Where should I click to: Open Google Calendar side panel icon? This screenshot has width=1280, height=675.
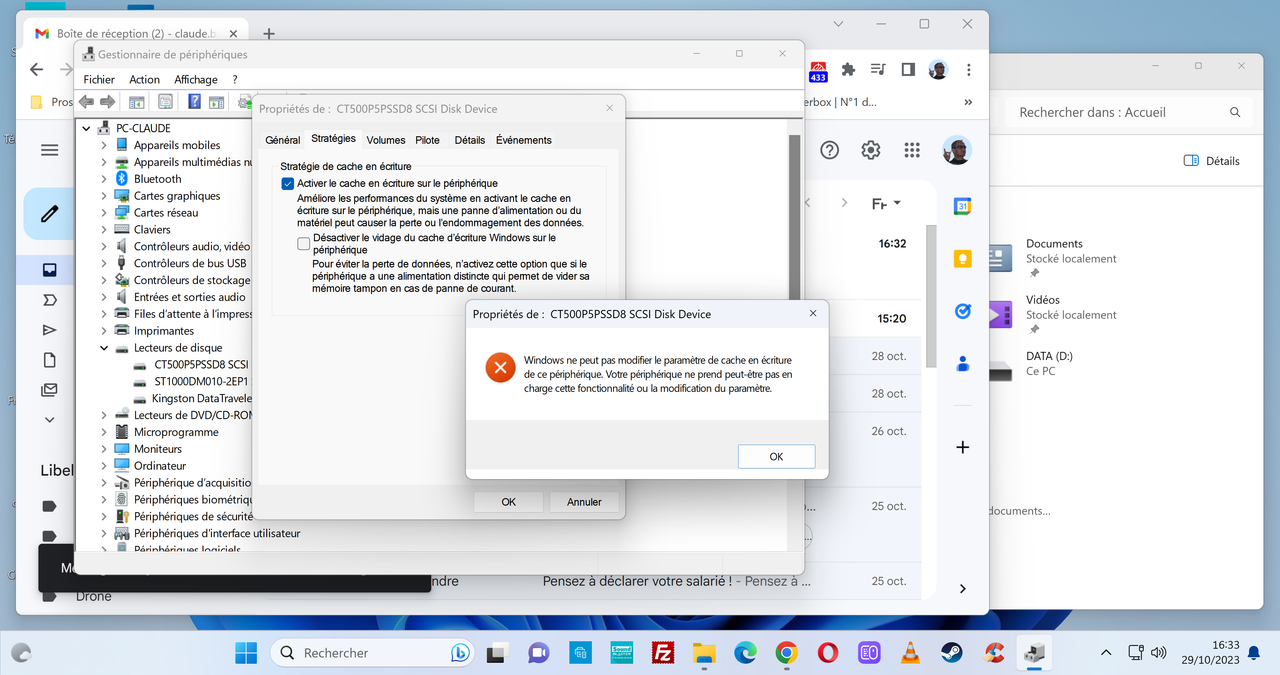(x=963, y=207)
